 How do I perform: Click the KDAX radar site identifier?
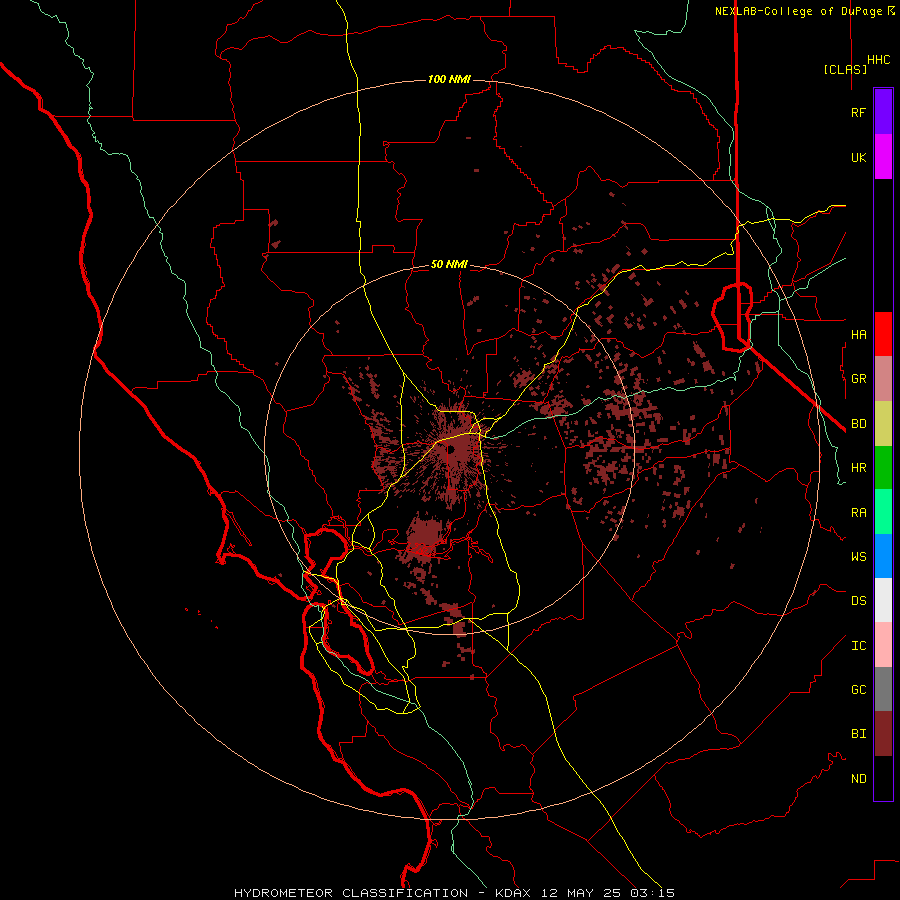point(513,893)
